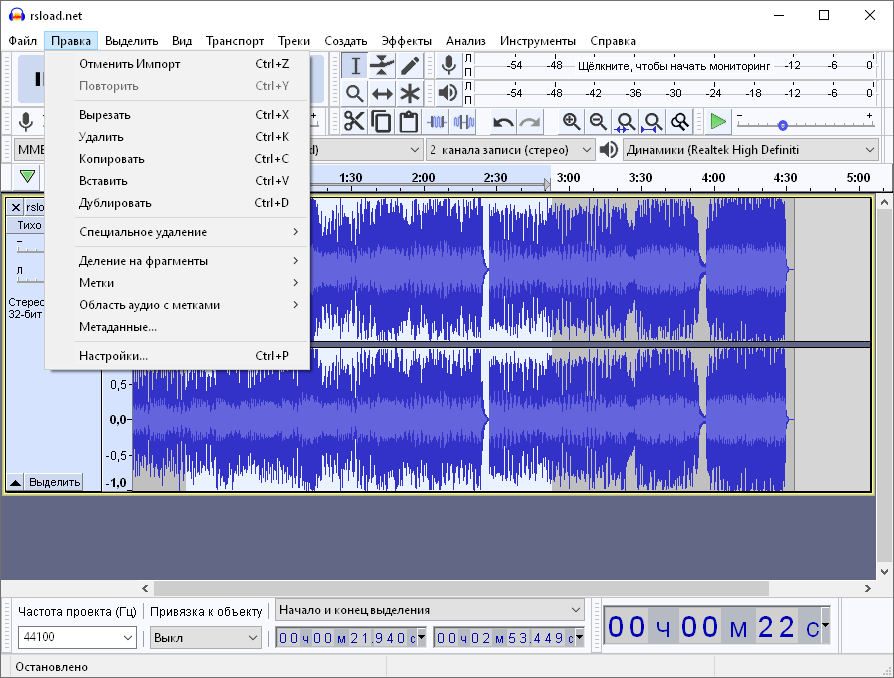Select the Multi-tool
The height and width of the screenshot is (678, 894).
(x=410, y=93)
